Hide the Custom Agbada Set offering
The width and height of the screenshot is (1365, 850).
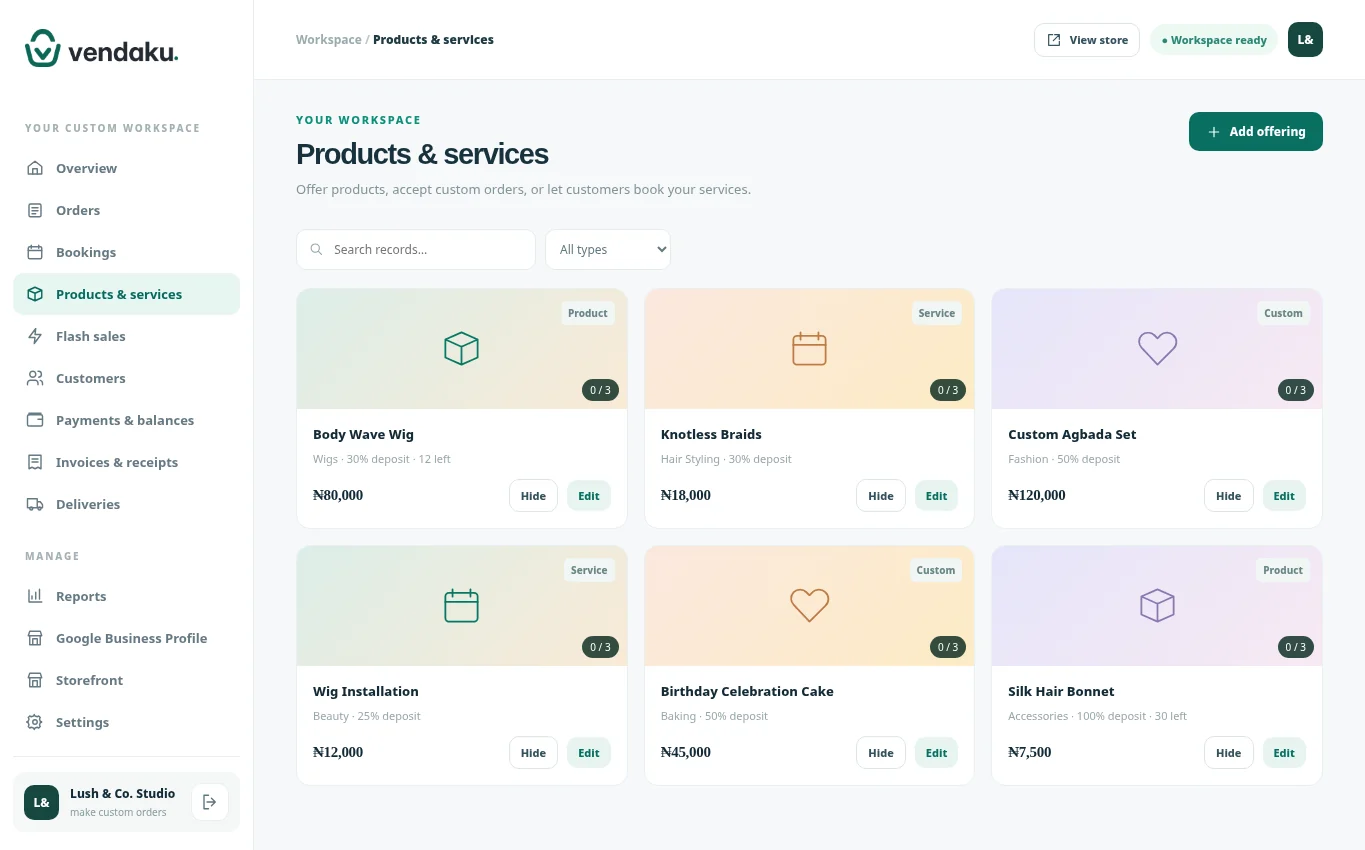1228,496
